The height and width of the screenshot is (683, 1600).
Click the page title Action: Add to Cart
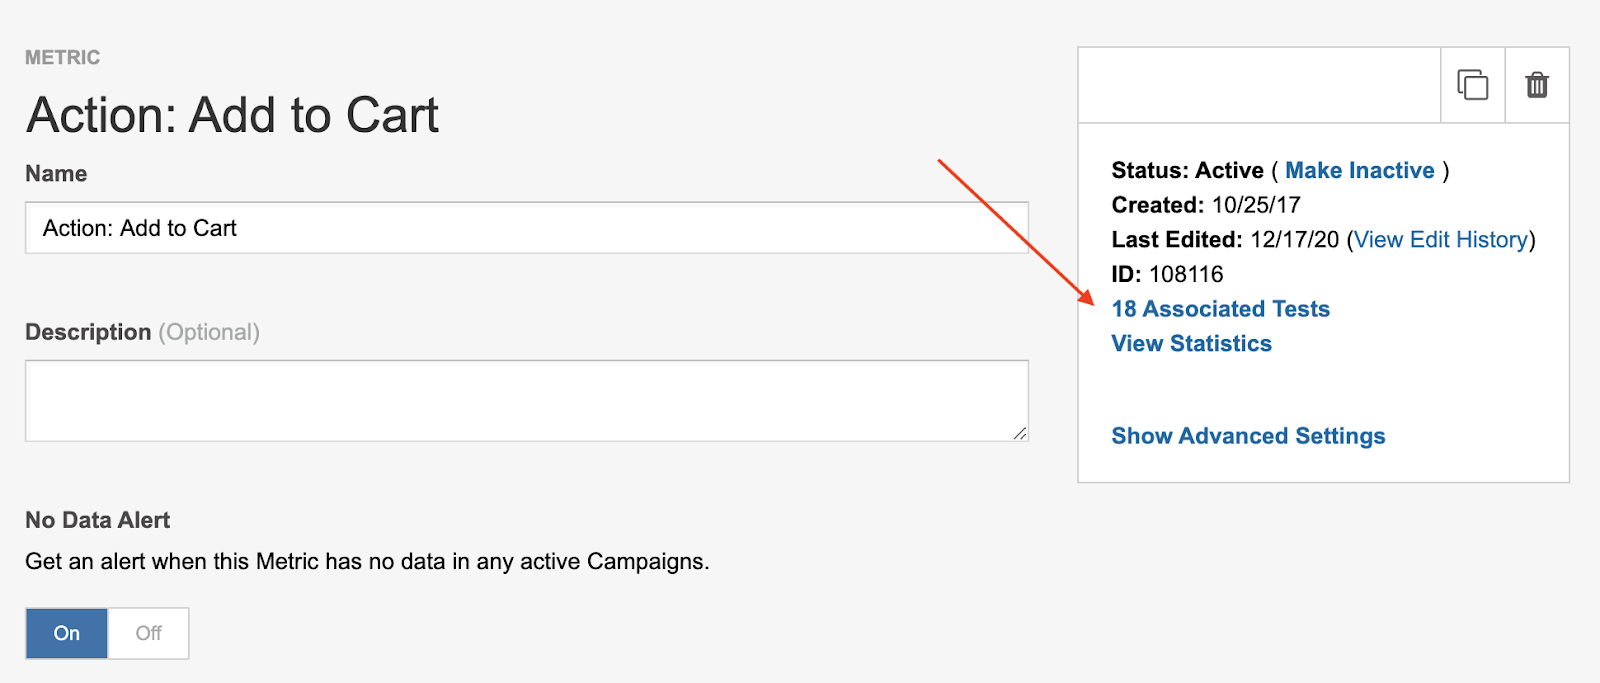coord(232,115)
